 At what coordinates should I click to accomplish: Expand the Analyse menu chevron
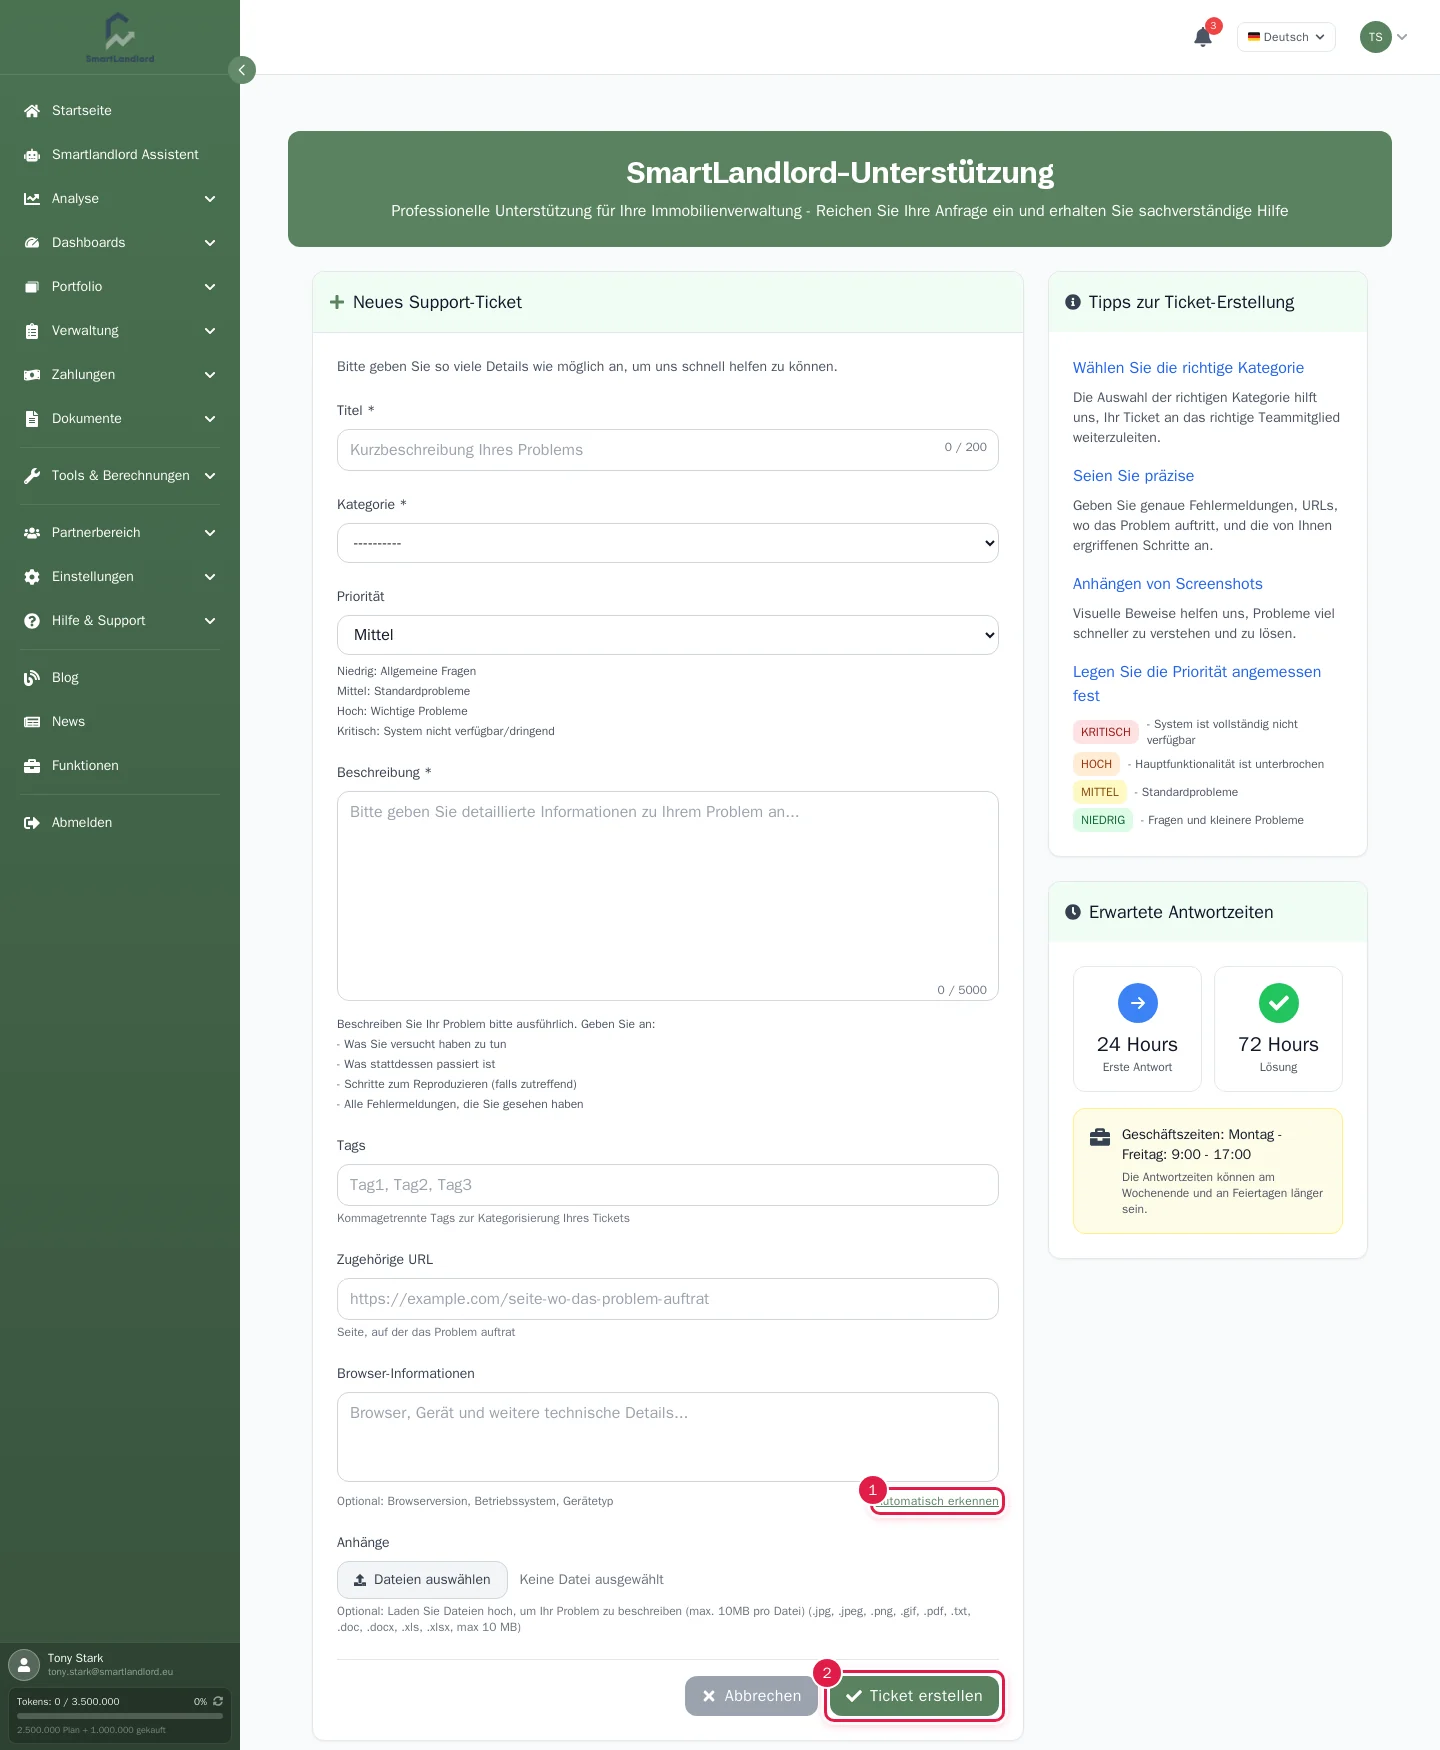pyautogui.click(x=210, y=199)
